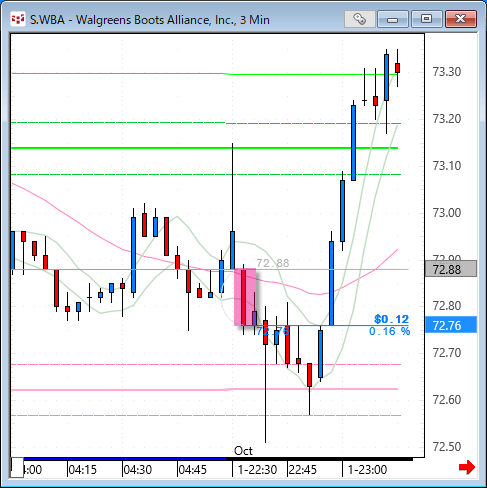Click the 73.30 price axis label
The width and height of the screenshot is (487, 488).
[x=447, y=72]
